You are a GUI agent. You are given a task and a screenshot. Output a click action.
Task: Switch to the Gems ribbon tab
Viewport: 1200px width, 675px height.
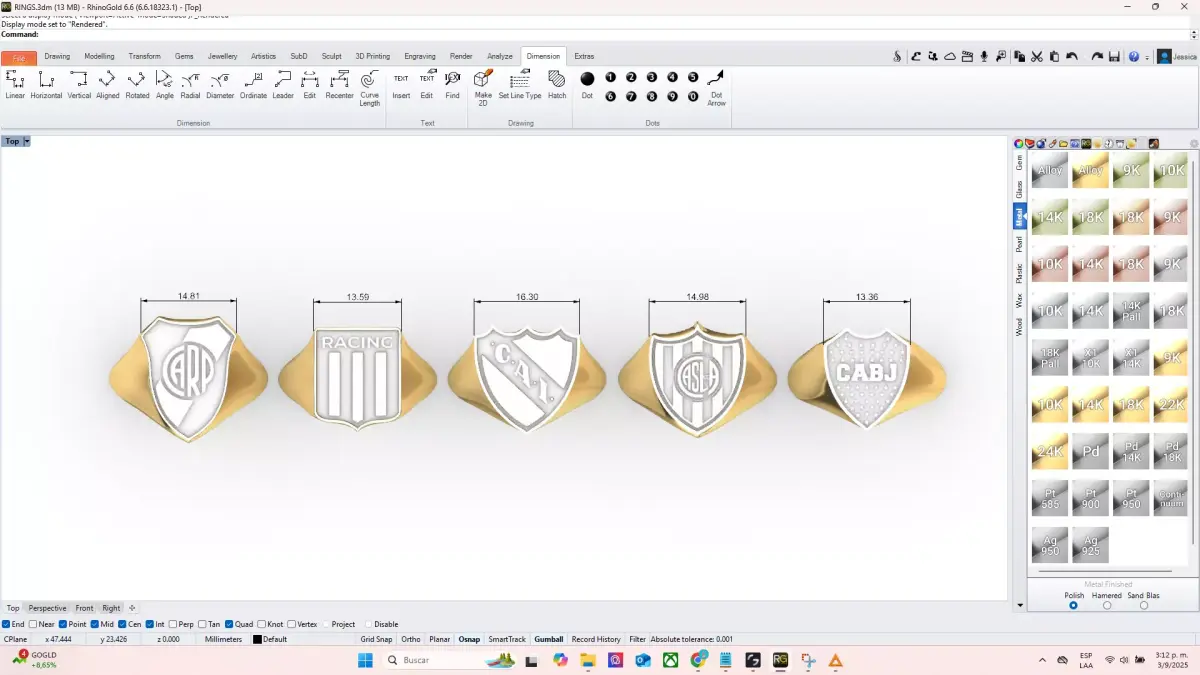coord(184,56)
